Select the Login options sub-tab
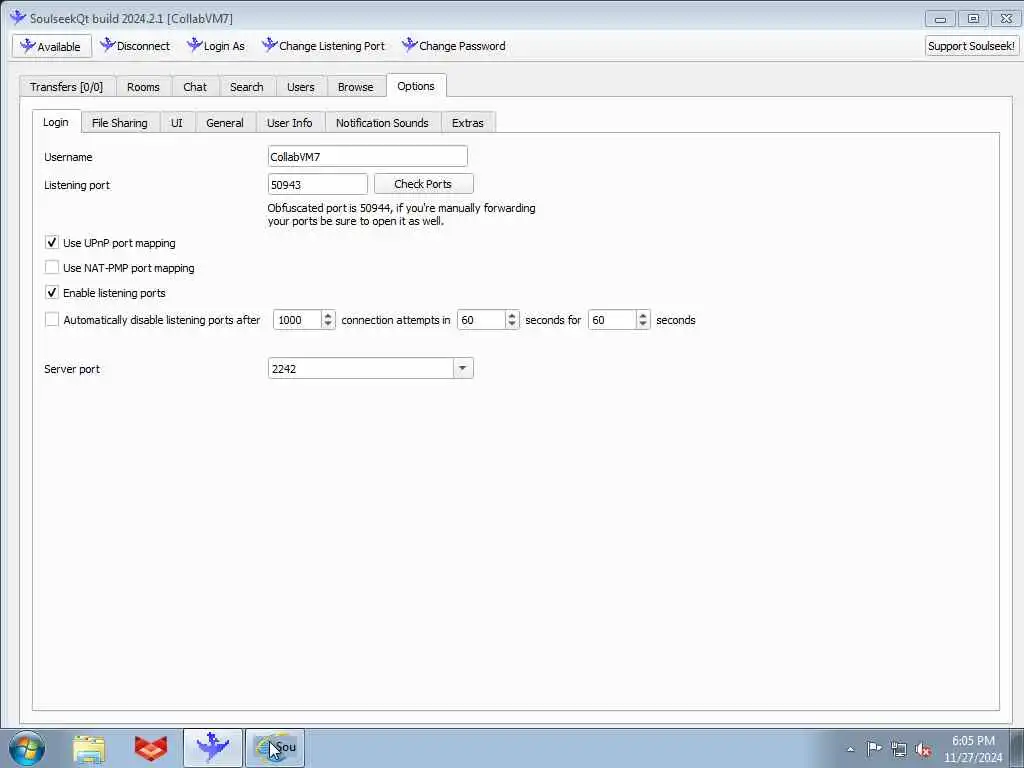The width and height of the screenshot is (1024, 768). coord(56,122)
